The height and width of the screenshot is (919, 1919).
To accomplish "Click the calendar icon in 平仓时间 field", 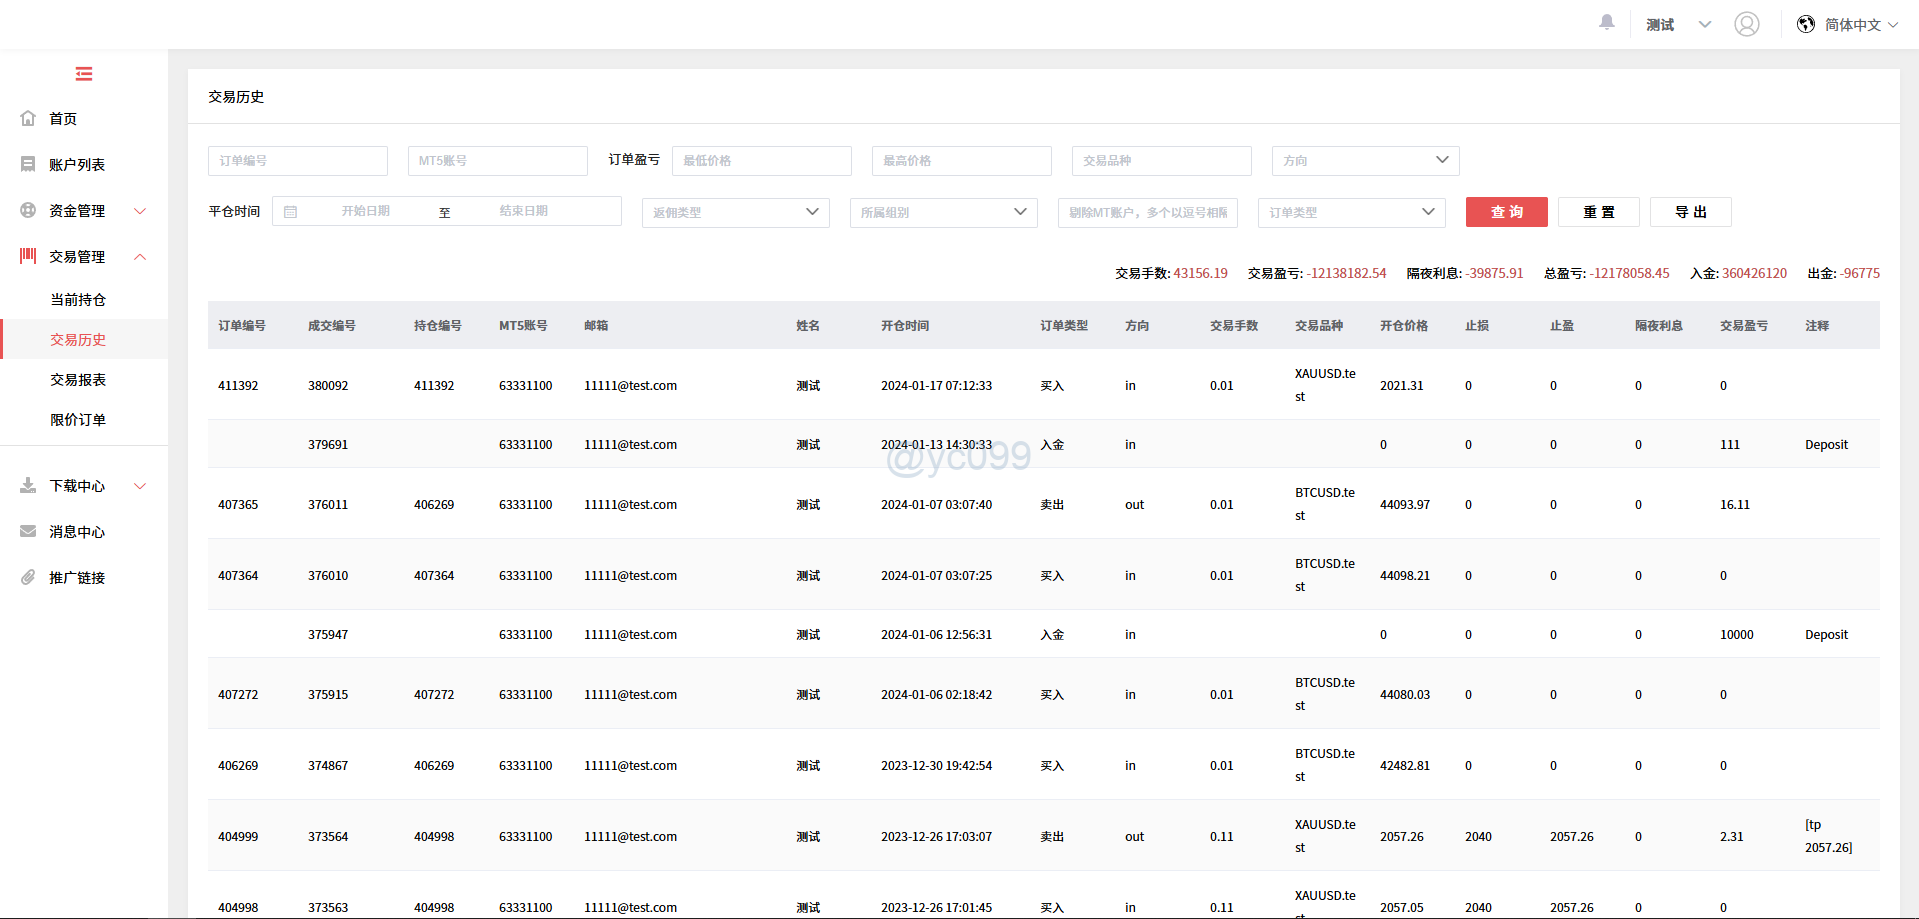I will pos(291,211).
